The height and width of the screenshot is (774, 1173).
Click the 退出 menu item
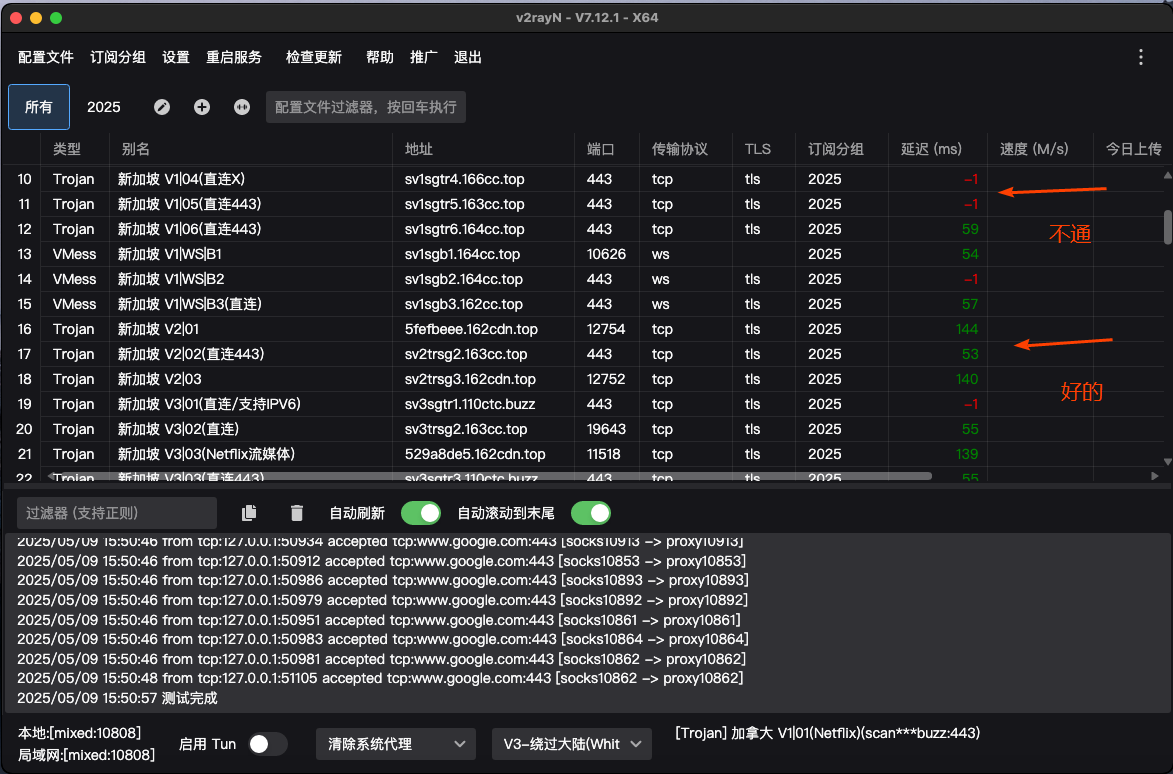click(468, 58)
